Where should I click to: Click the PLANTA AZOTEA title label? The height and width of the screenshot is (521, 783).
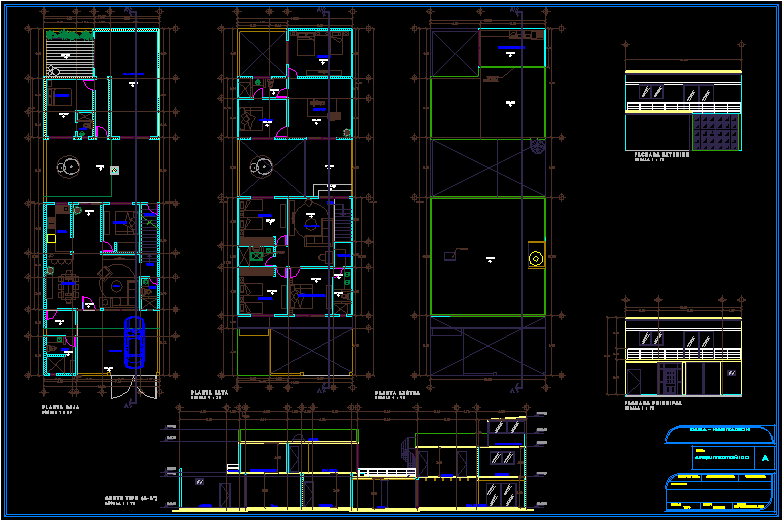pyautogui.click(x=396, y=393)
